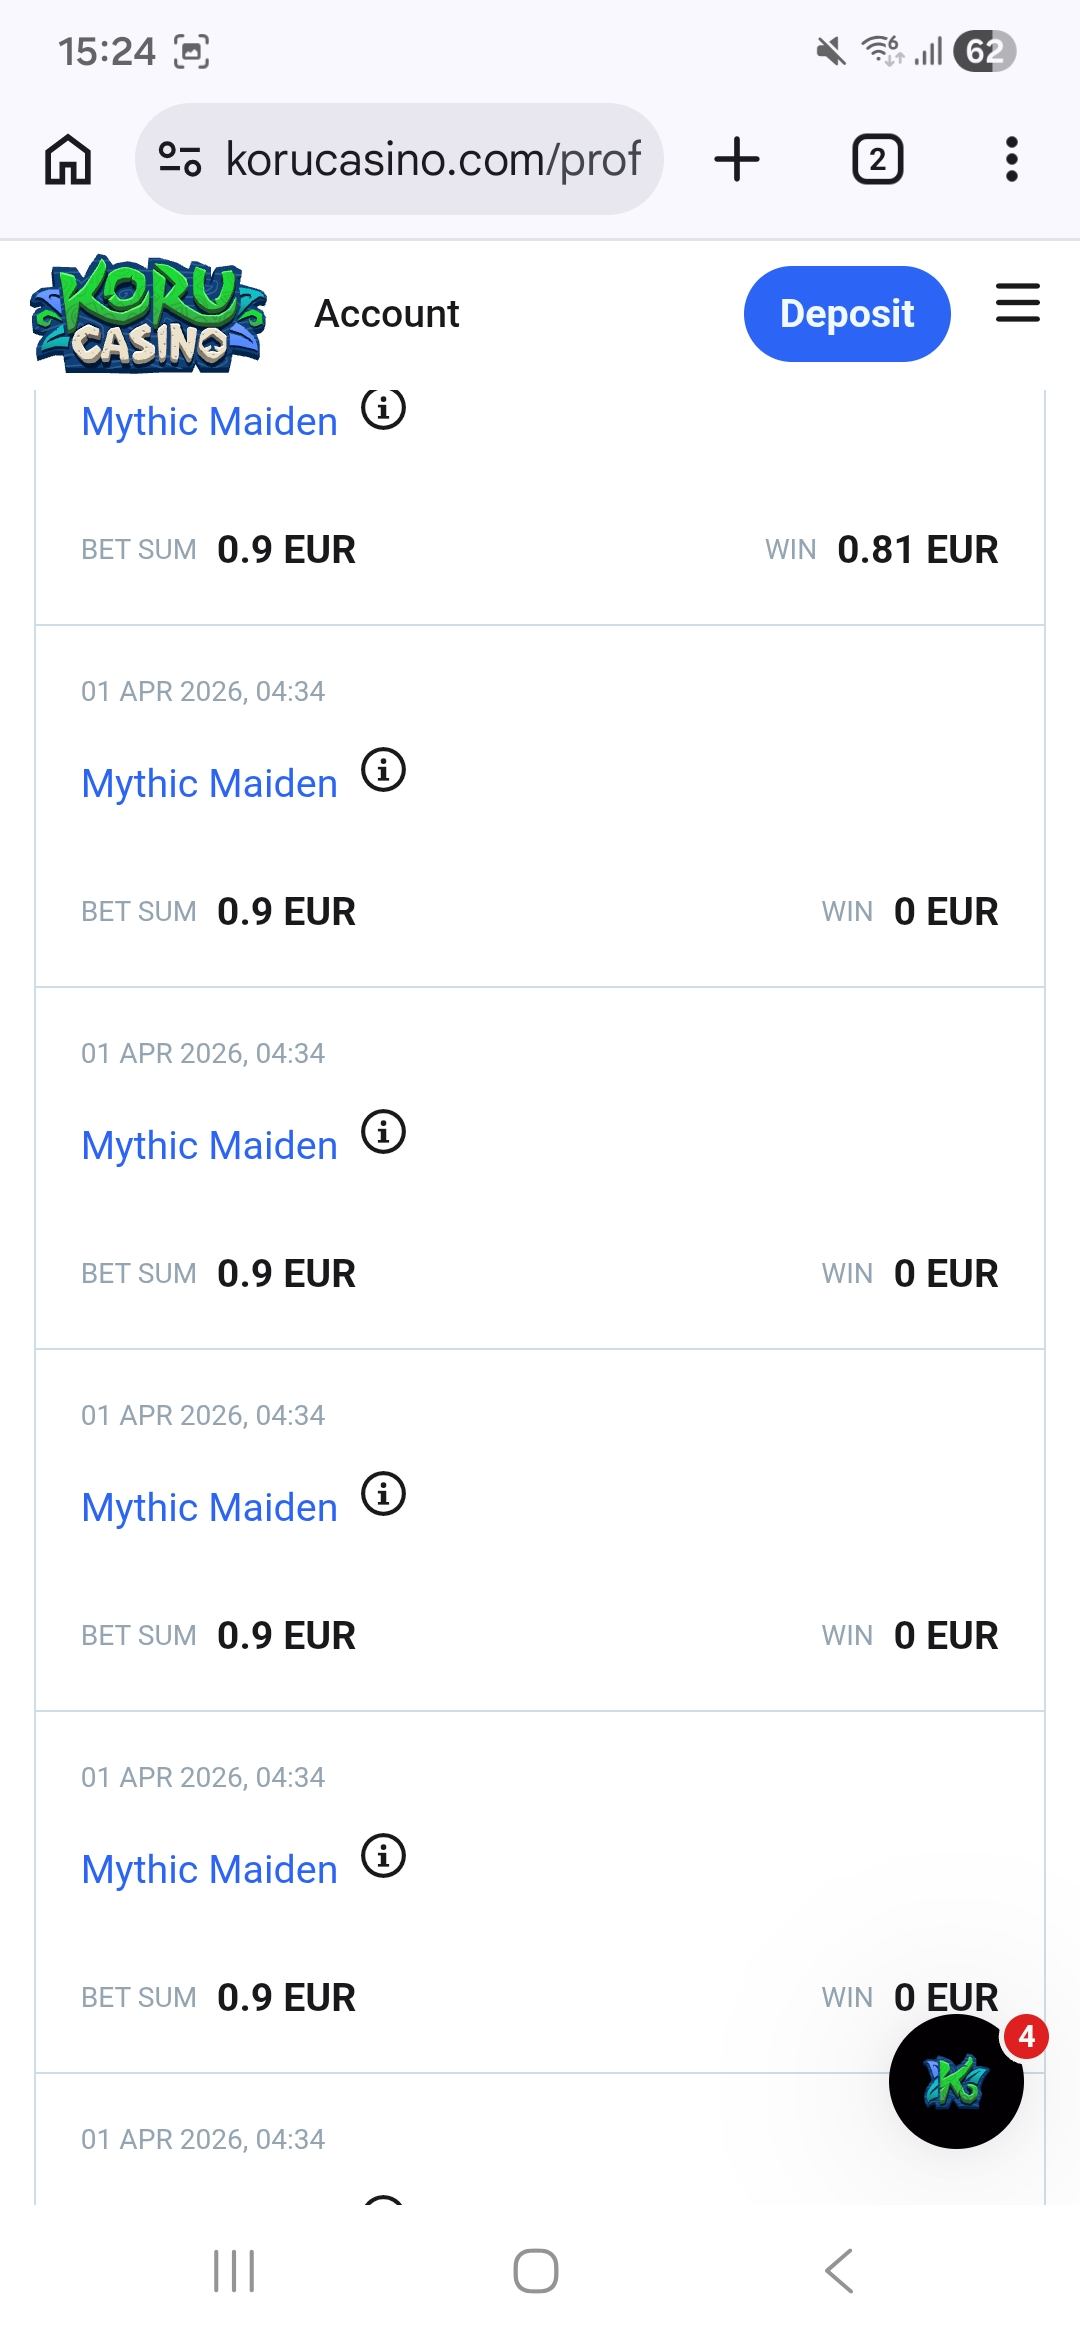Open the browser three-dot menu
This screenshot has width=1080, height=2340.
1011,160
